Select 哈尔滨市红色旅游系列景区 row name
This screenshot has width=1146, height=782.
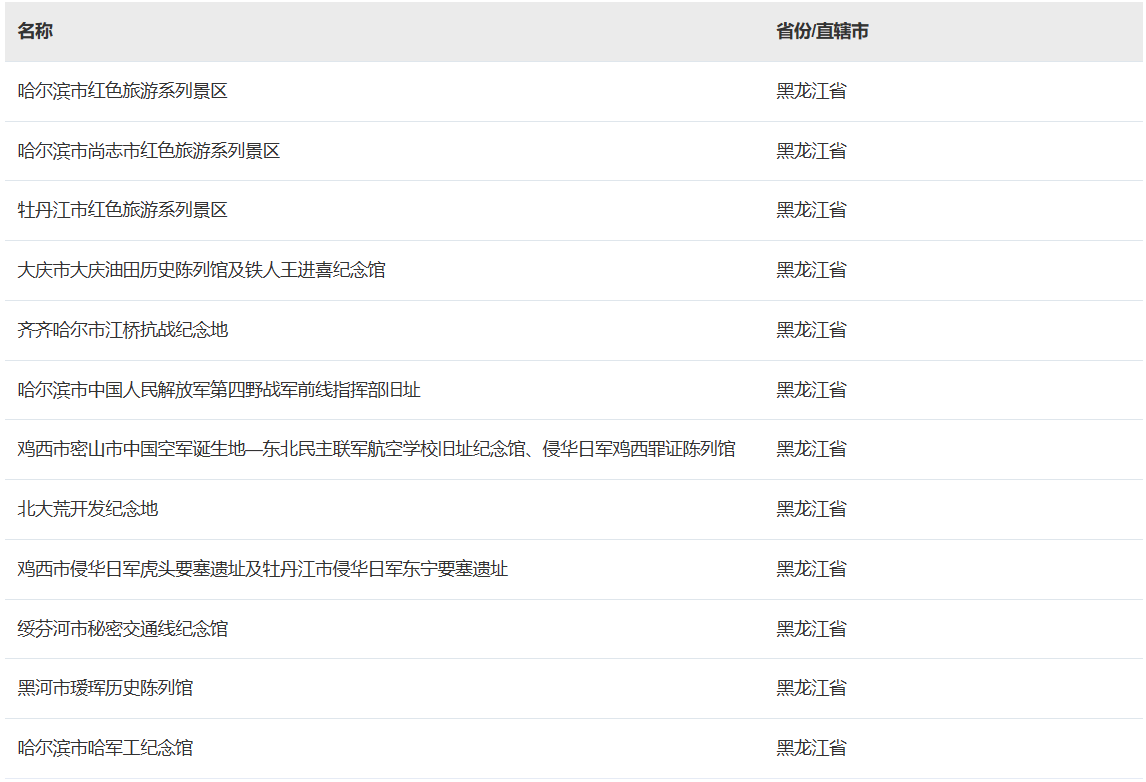(x=123, y=91)
